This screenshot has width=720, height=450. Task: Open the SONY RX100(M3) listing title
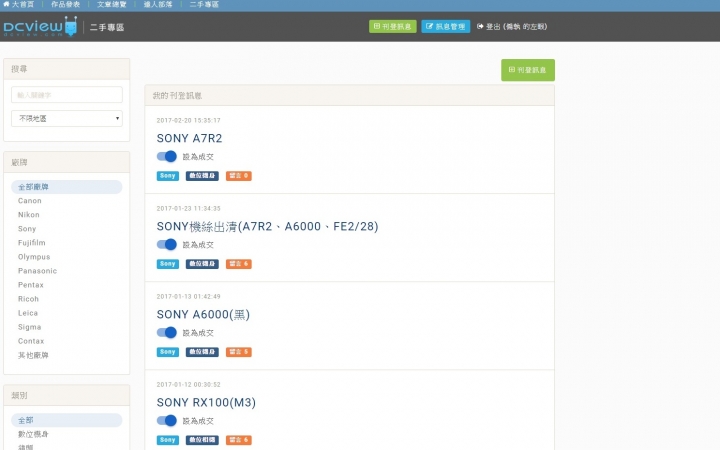[206, 403]
